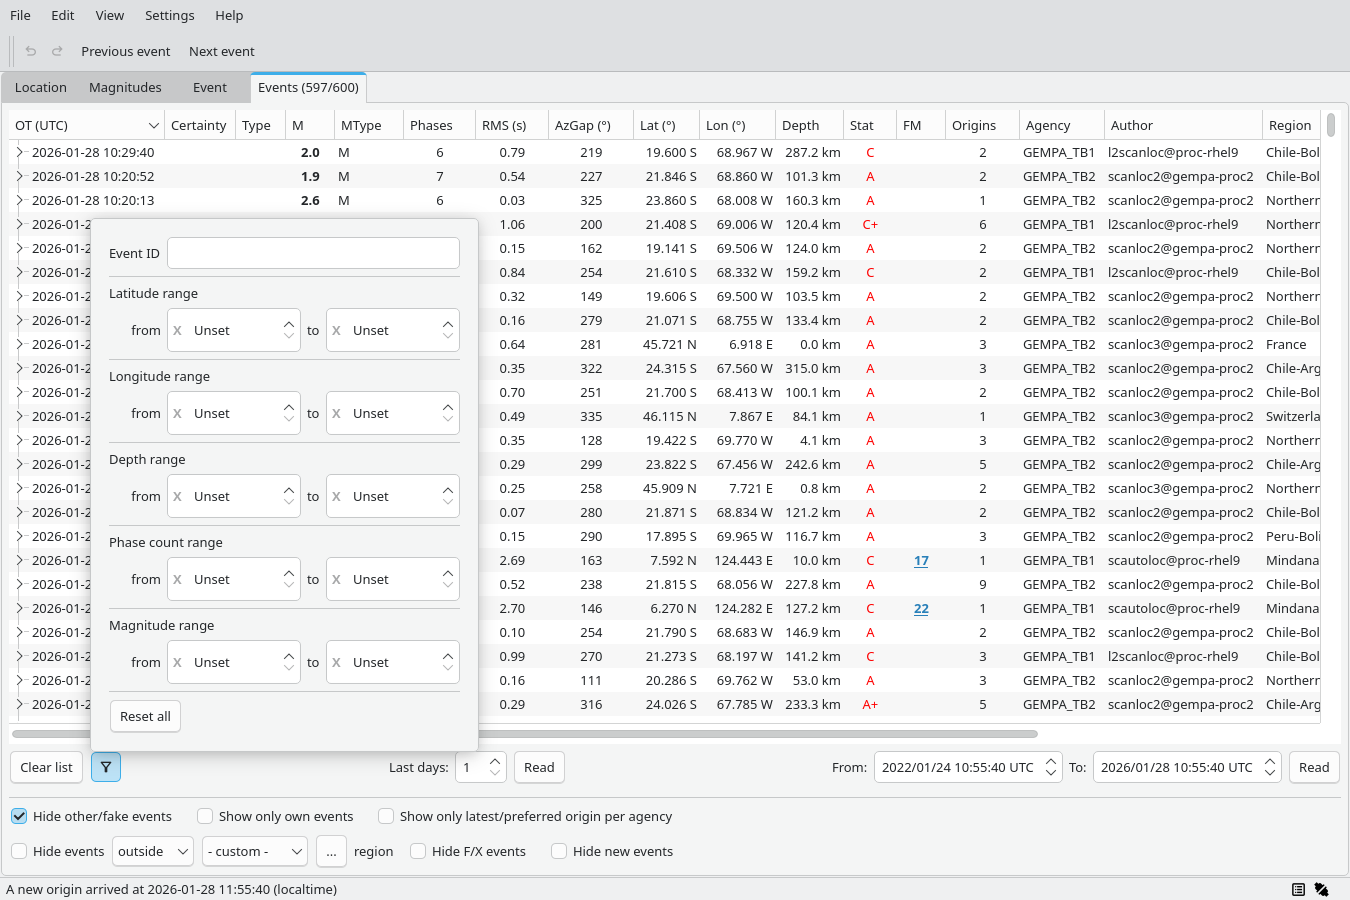The width and height of the screenshot is (1350, 900).
Task: Click the horizontal scrollbar of the events table
Action: (760, 733)
